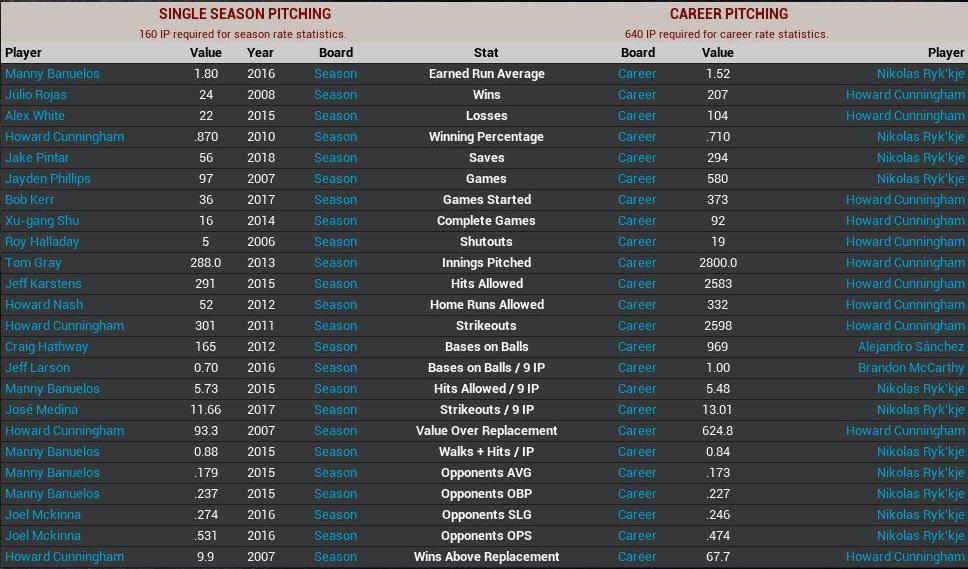Viewport: 968px width, 569px height.
Task: Open Career board for Wins
Action: click(x=637, y=95)
